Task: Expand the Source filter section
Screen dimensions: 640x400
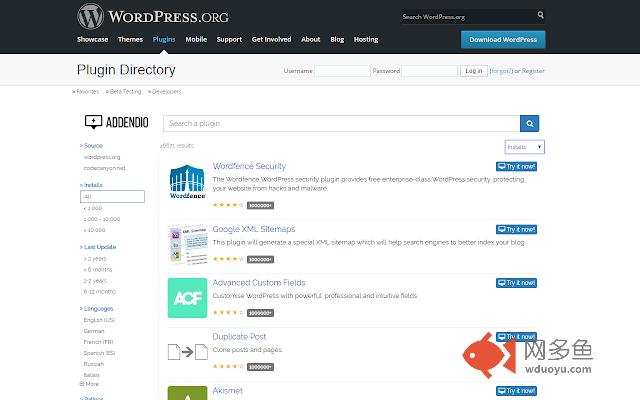Action: 91,146
